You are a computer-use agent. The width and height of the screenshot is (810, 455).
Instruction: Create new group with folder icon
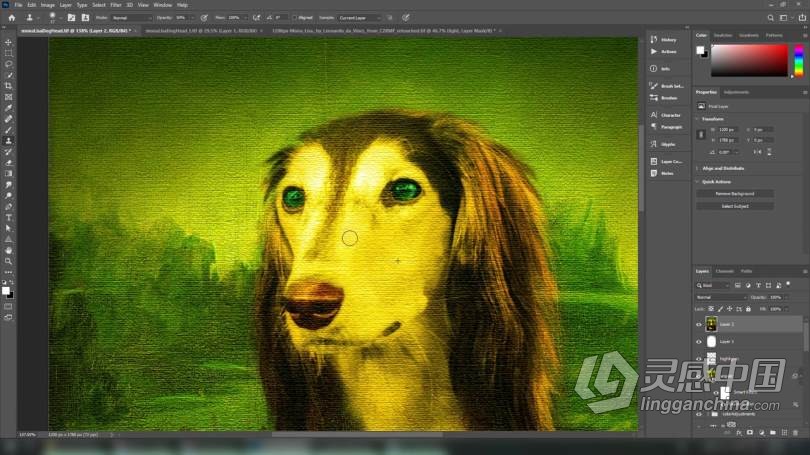773,433
